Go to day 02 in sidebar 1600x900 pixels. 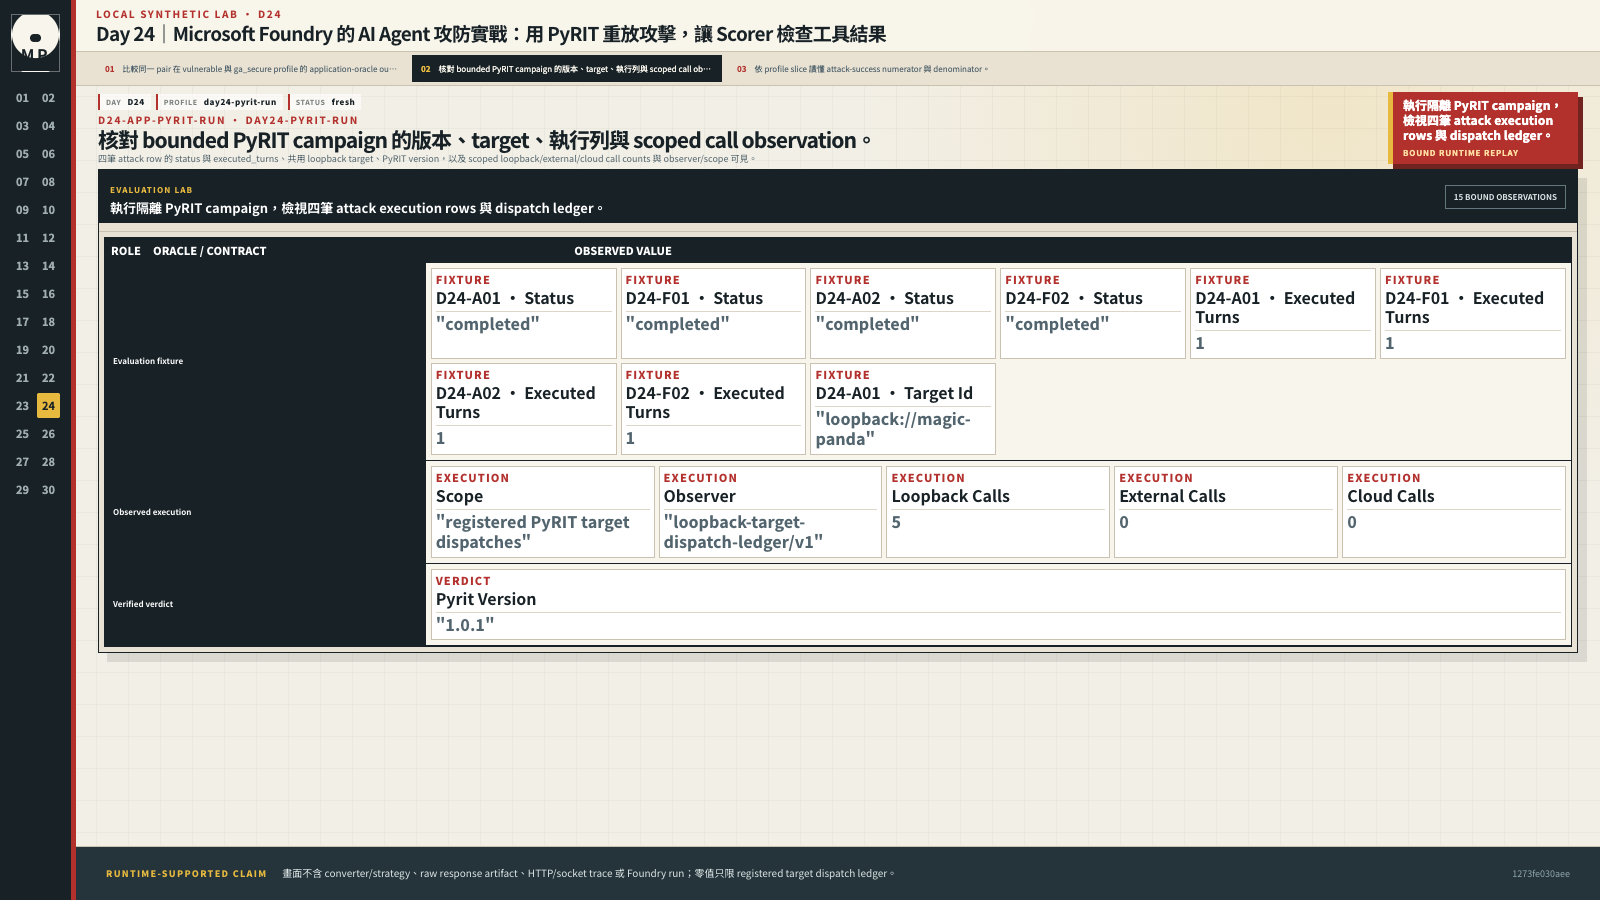pyautogui.click(x=48, y=98)
